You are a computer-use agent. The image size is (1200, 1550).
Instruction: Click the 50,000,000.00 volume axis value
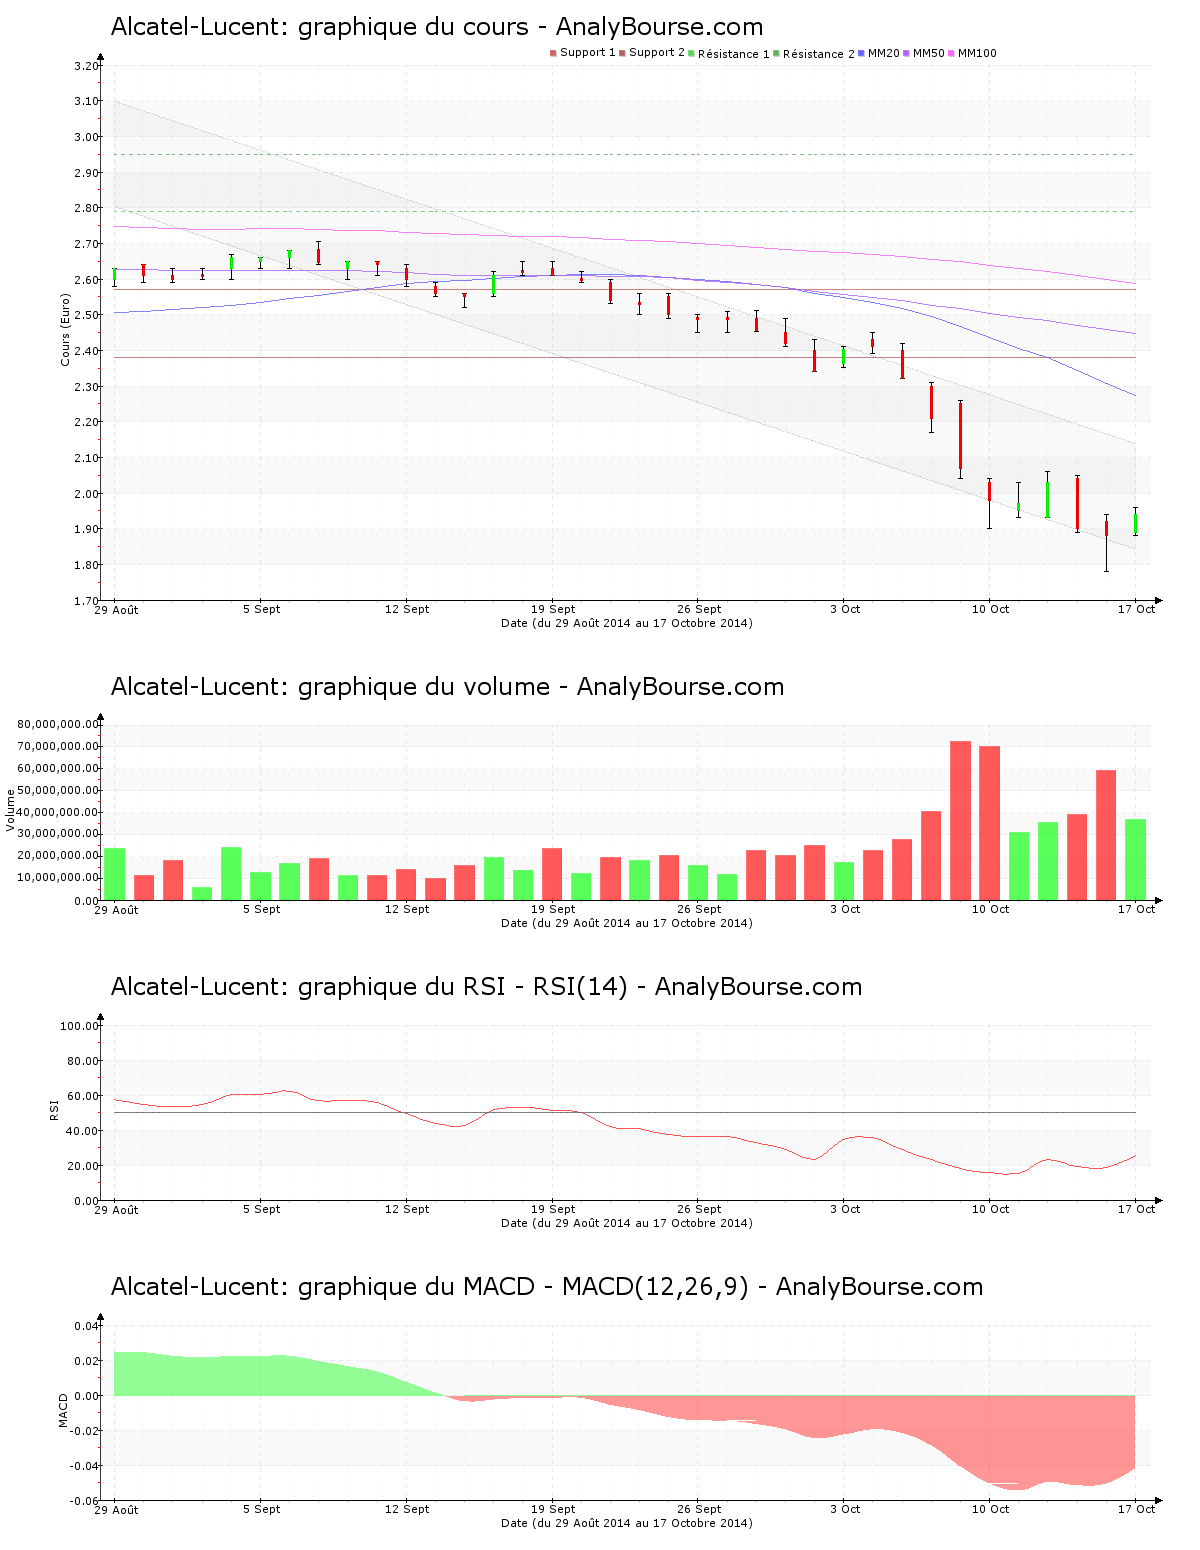58,791
